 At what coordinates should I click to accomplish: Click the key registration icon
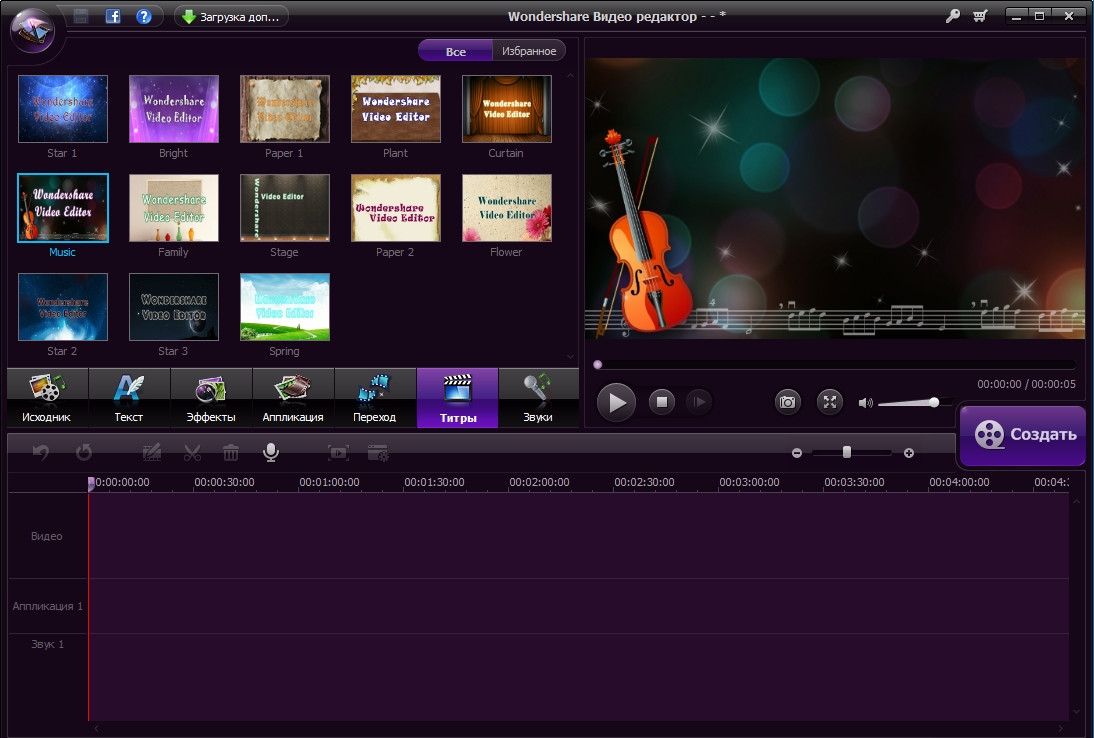(x=952, y=16)
